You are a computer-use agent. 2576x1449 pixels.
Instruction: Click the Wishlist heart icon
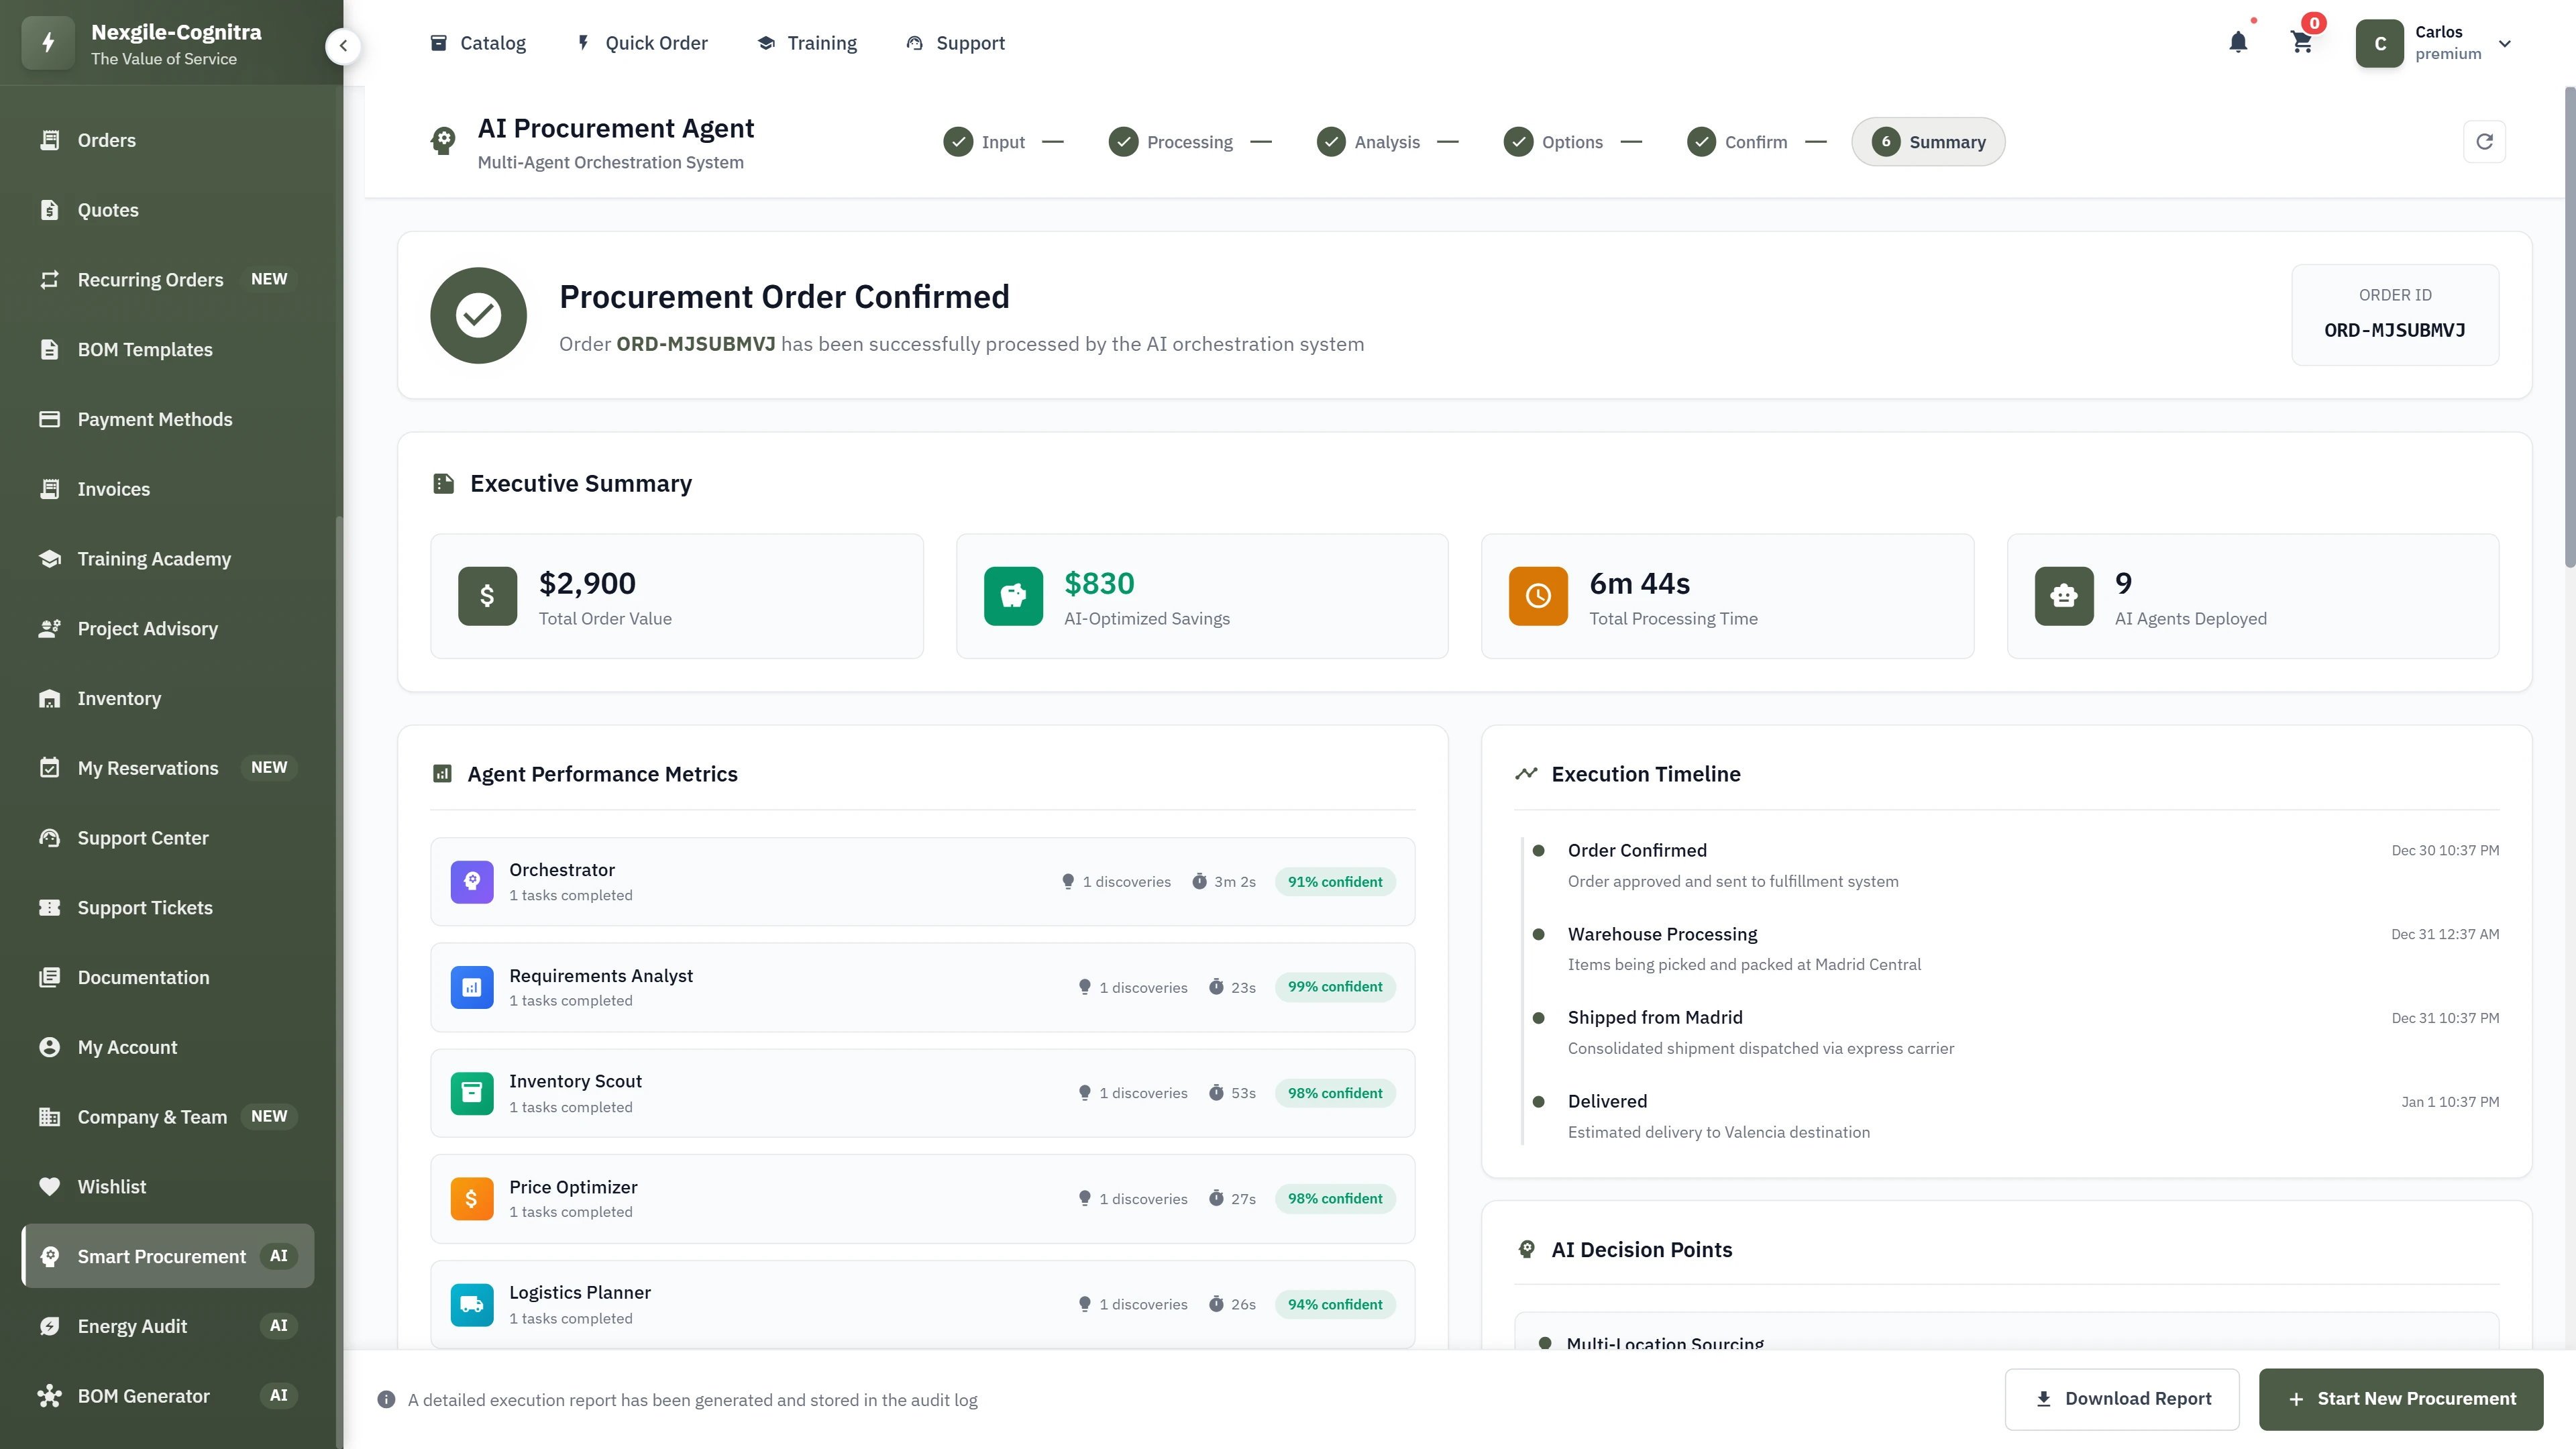(x=51, y=1186)
